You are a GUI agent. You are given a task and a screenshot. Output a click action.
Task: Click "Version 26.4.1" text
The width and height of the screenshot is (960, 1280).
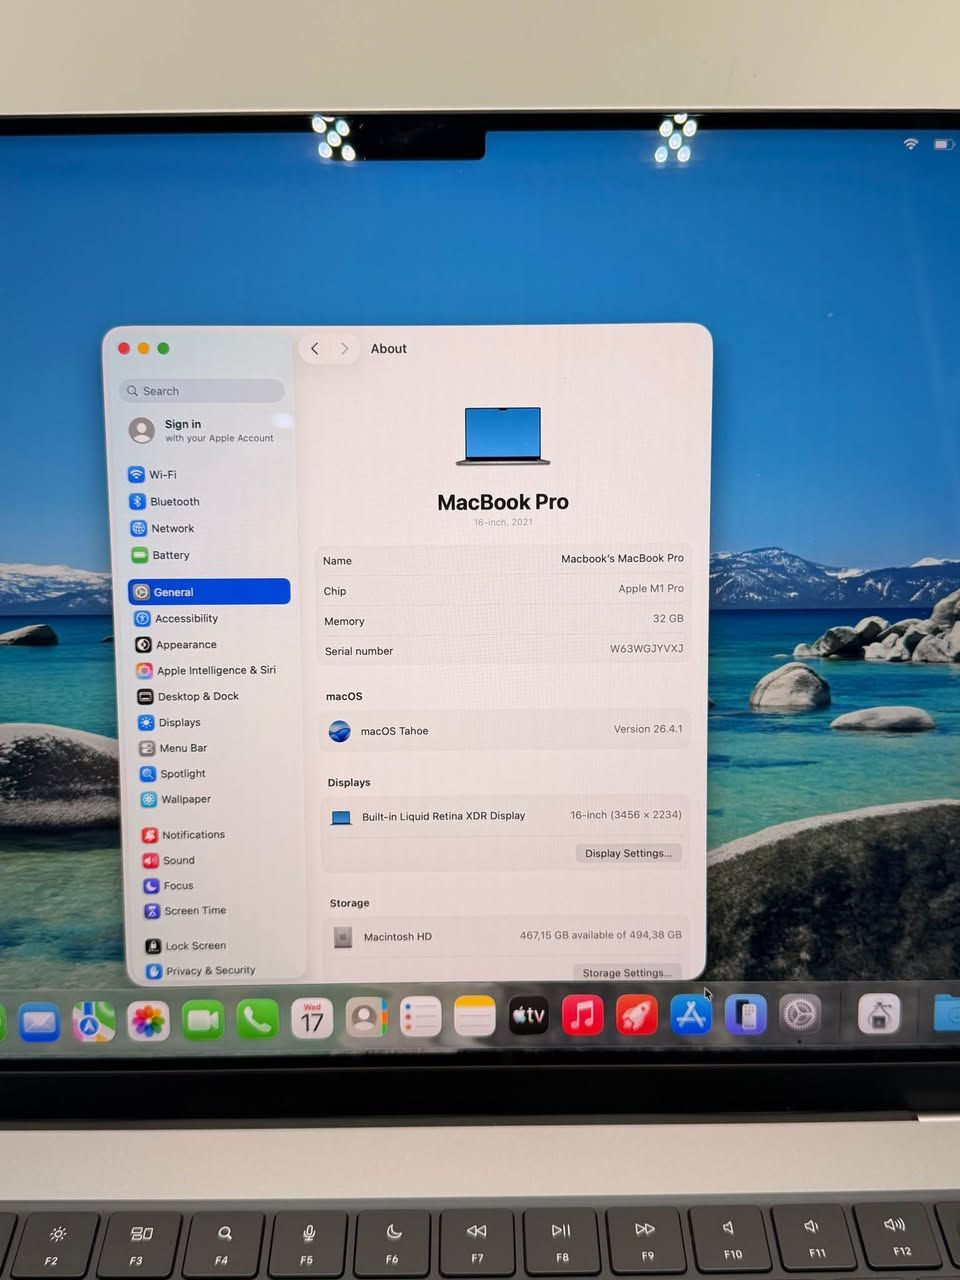pyautogui.click(x=648, y=729)
